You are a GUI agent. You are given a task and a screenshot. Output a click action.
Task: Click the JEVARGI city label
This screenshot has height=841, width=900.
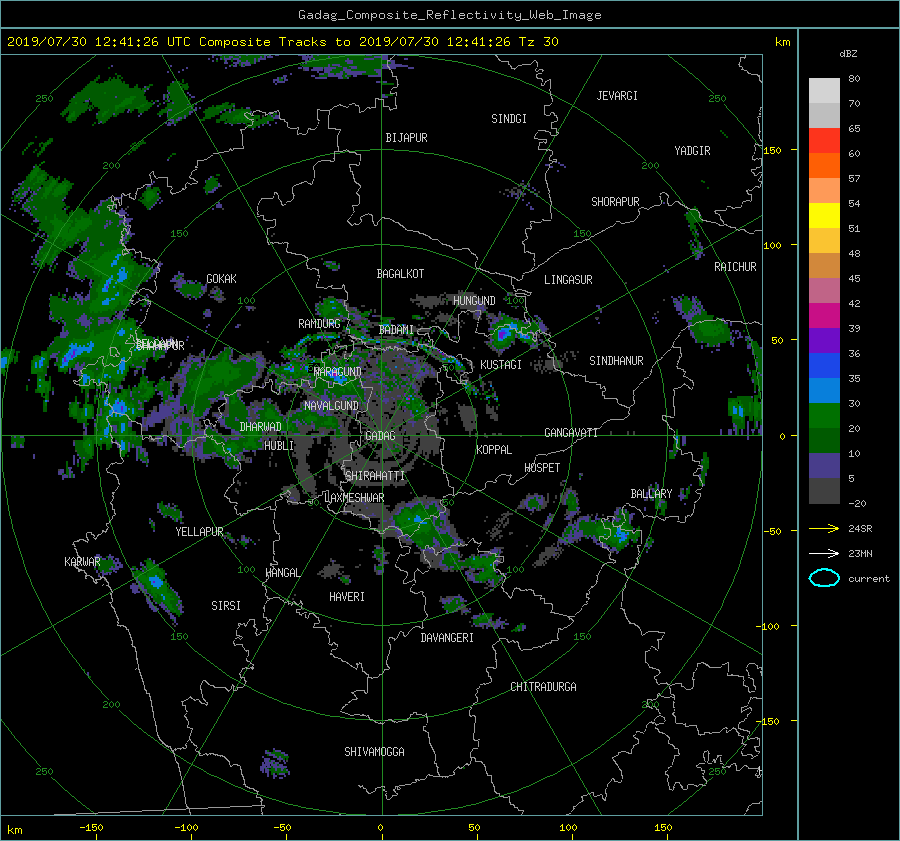click(x=617, y=96)
